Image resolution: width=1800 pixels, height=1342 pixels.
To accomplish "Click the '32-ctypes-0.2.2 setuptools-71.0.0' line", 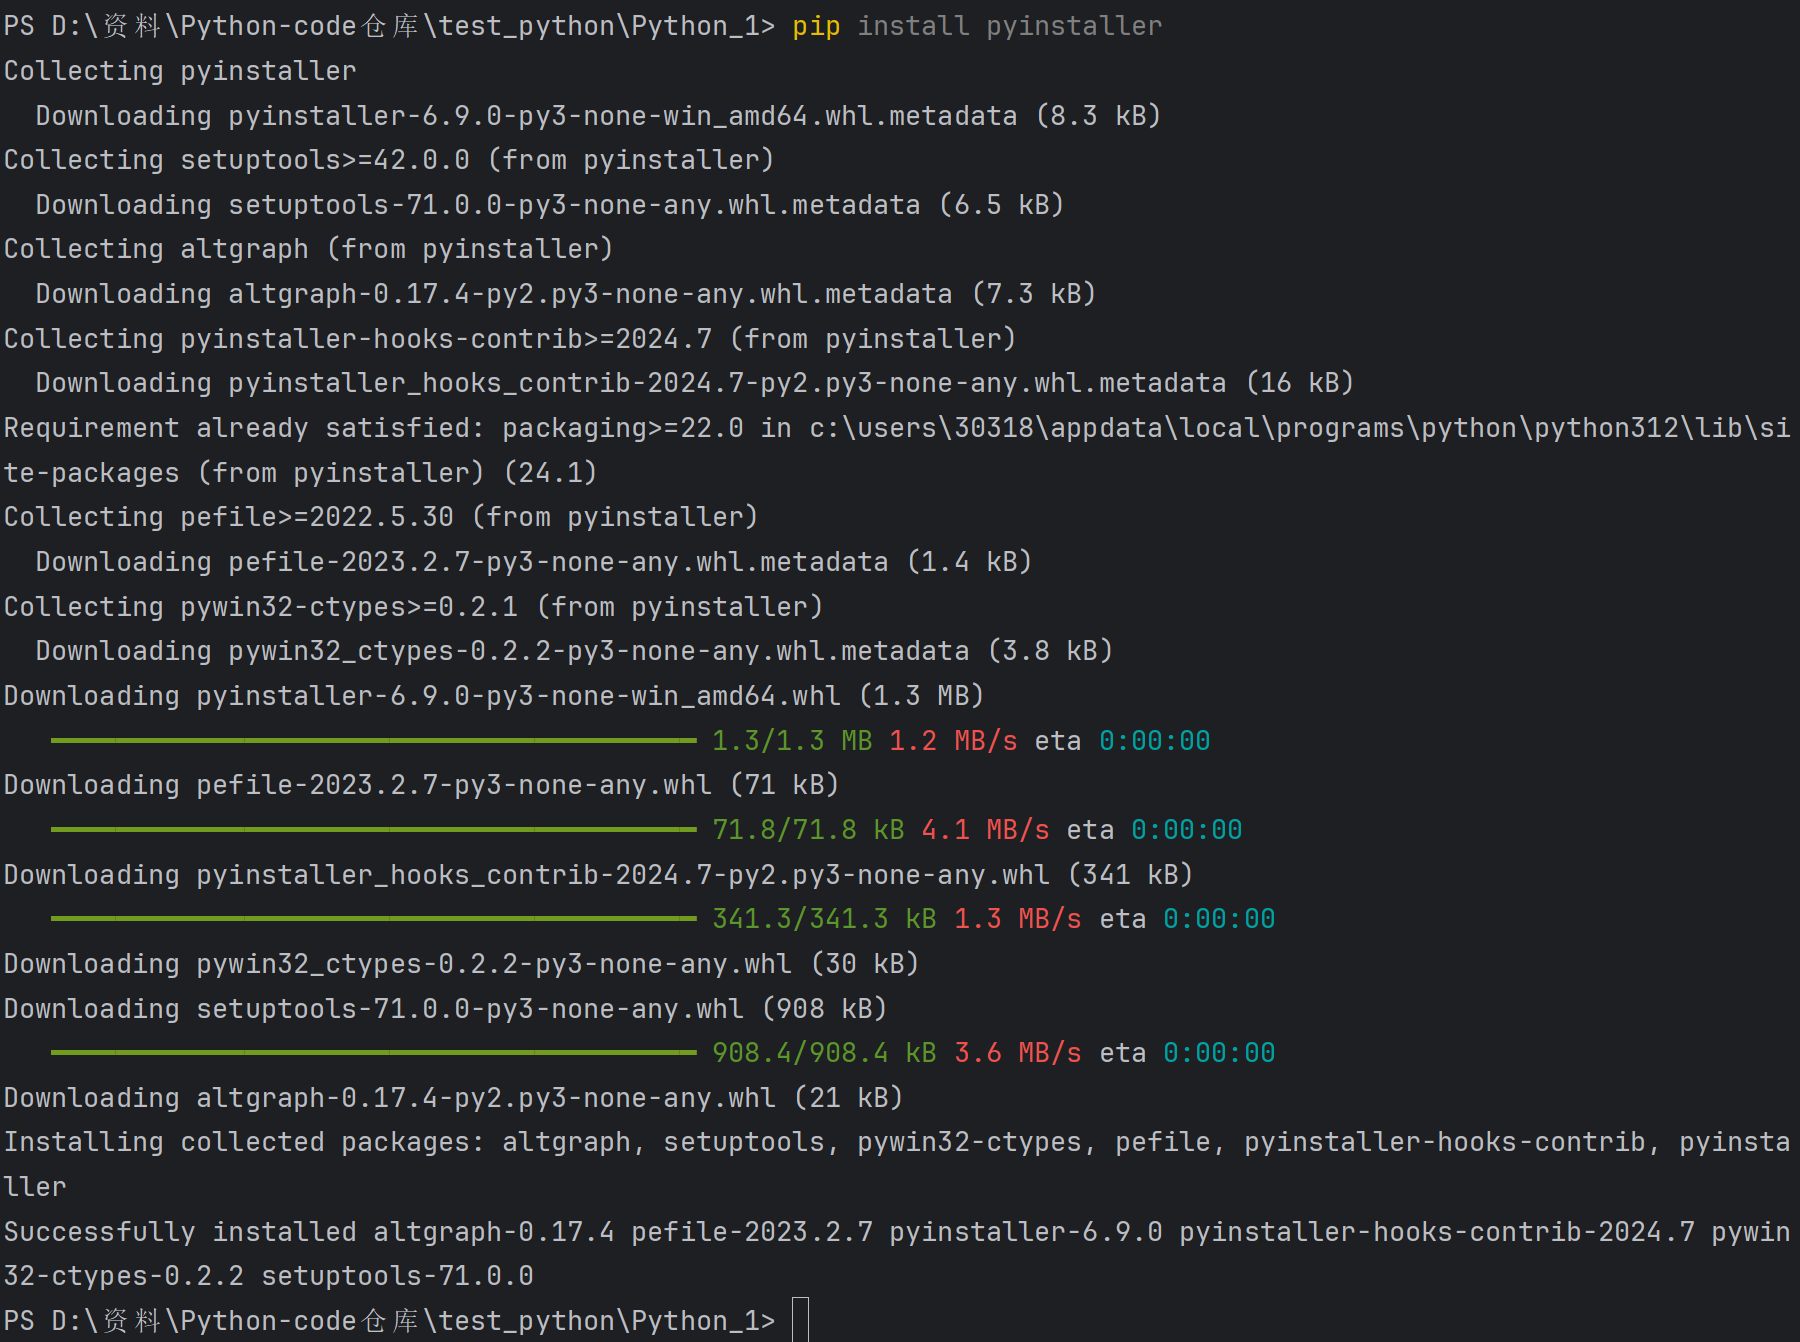I will coord(268,1276).
